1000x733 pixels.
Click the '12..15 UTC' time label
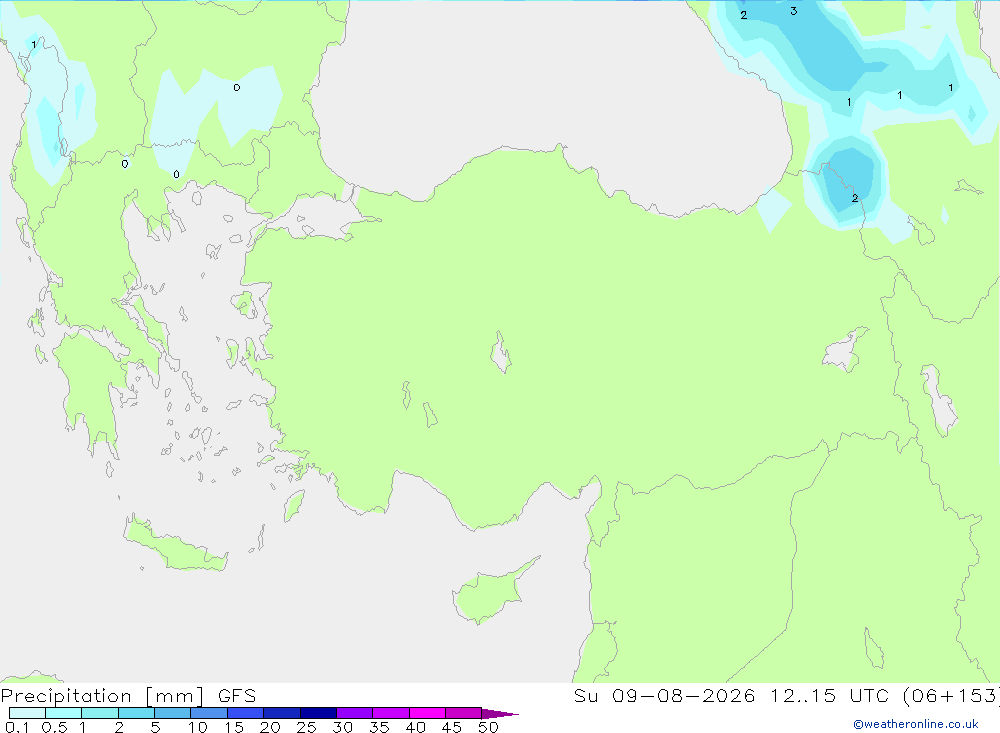pyautogui.click(x=830, y=696)
